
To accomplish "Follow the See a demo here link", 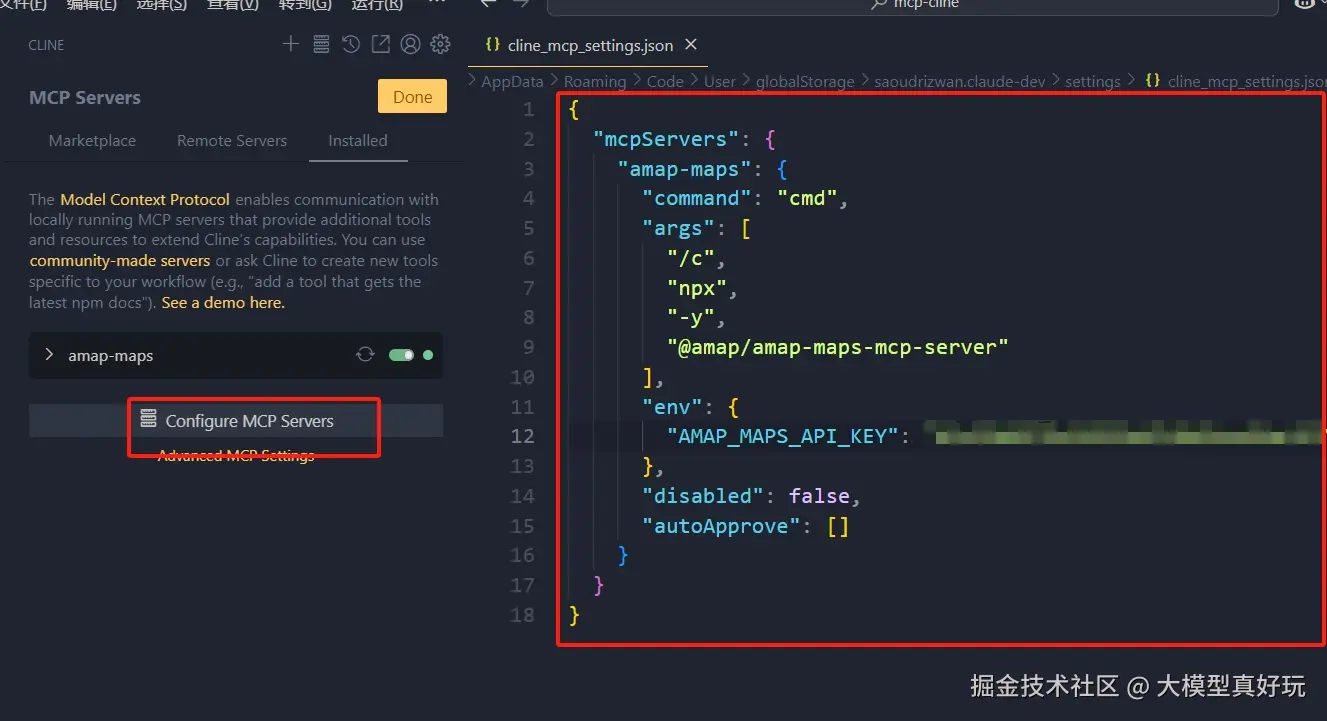I will click(x=223, y=302).
